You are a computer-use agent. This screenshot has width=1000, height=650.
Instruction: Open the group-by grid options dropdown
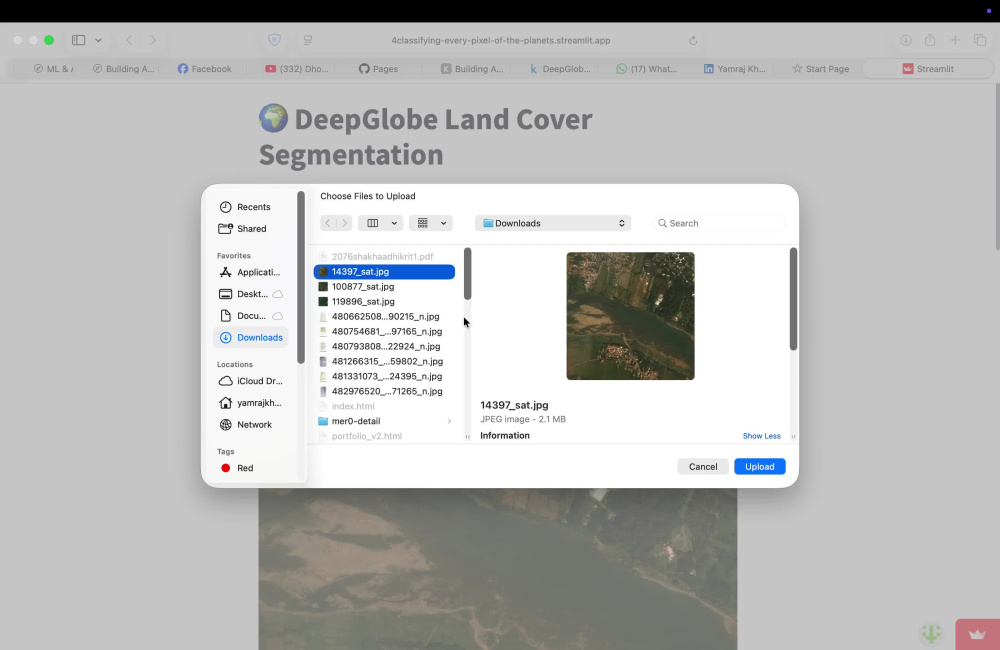click(430, 223)
